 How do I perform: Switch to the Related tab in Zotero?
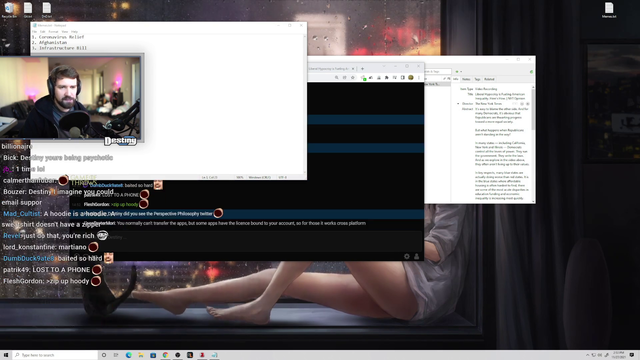(x=489, y=79)
